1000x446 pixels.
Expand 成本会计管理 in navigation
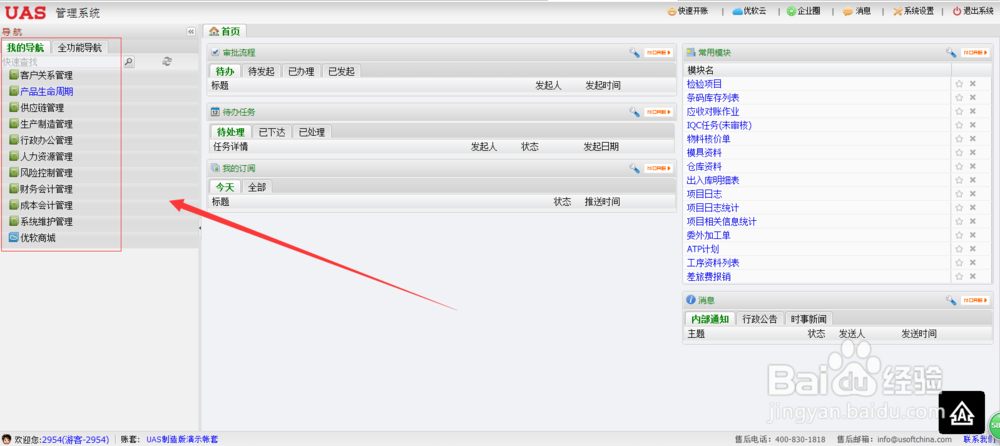(46, 205)
